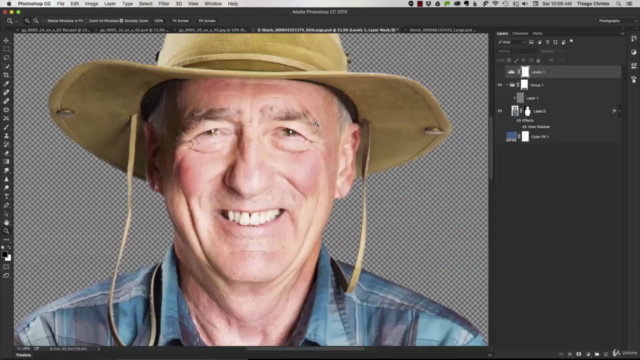
Task: Open blend mode Normal dropdown
Action: pyautogui.click(x=518, y=51)
